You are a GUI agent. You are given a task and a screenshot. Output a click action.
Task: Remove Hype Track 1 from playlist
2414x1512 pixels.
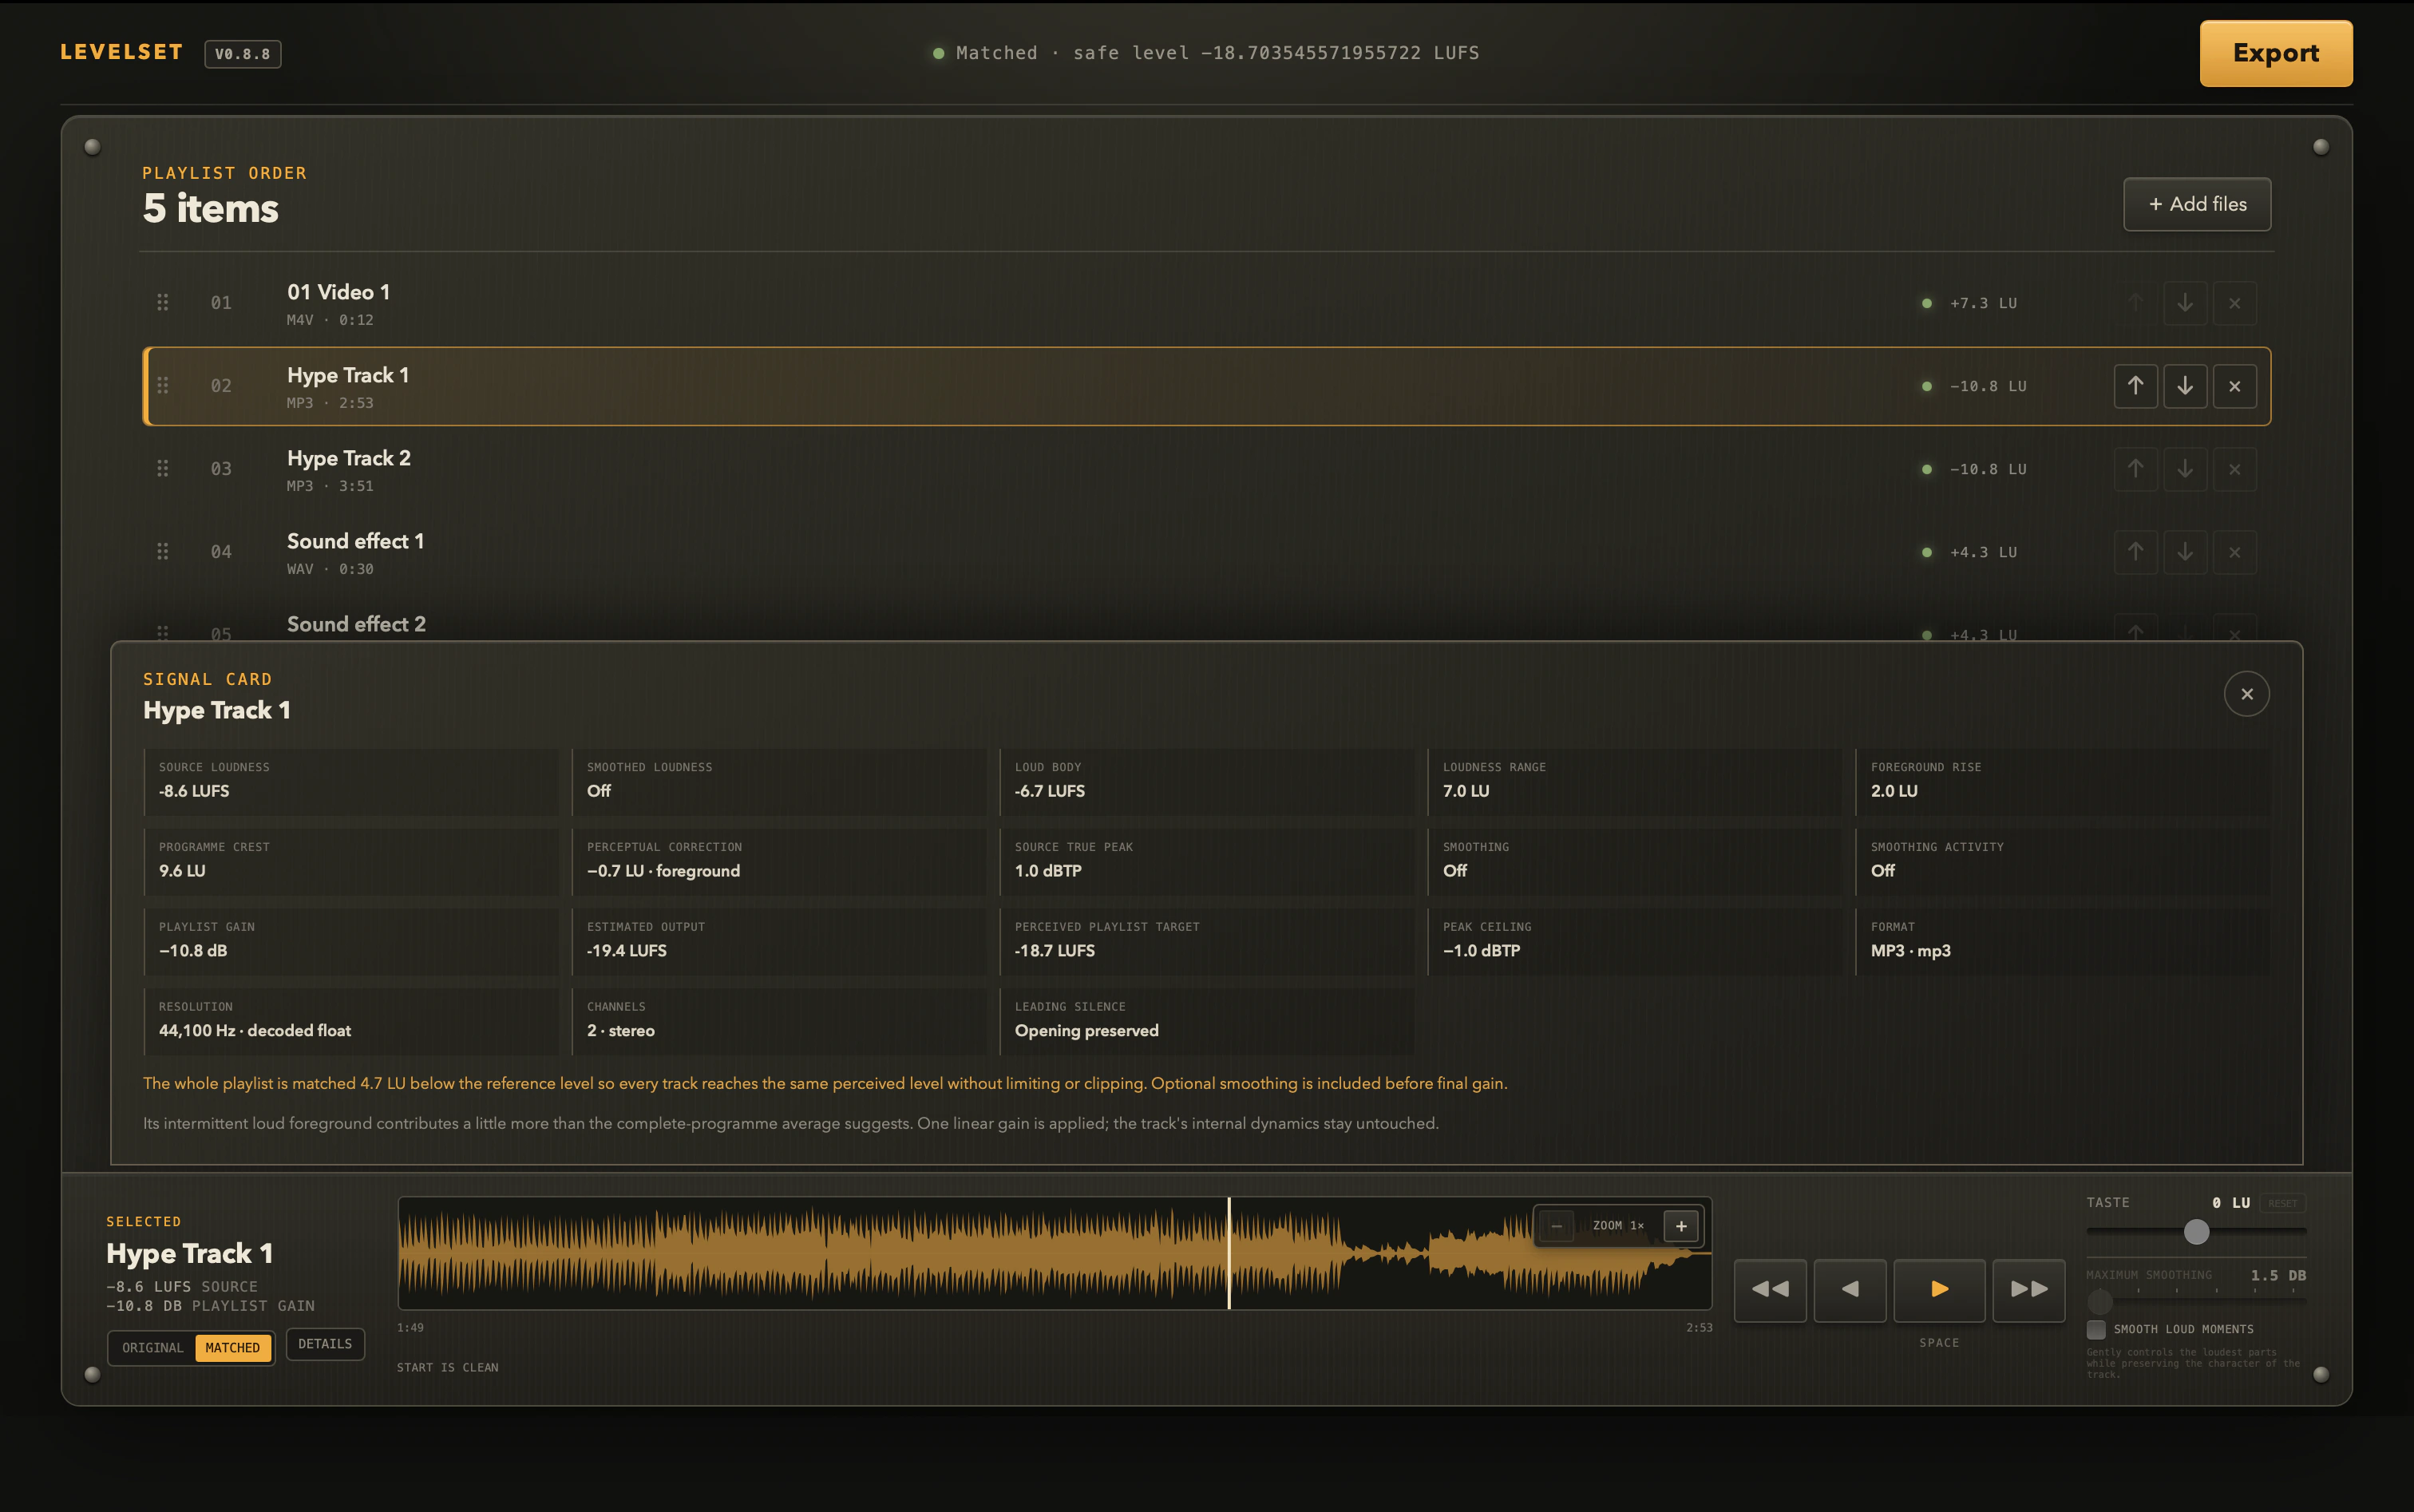(x=2234, y=386)
